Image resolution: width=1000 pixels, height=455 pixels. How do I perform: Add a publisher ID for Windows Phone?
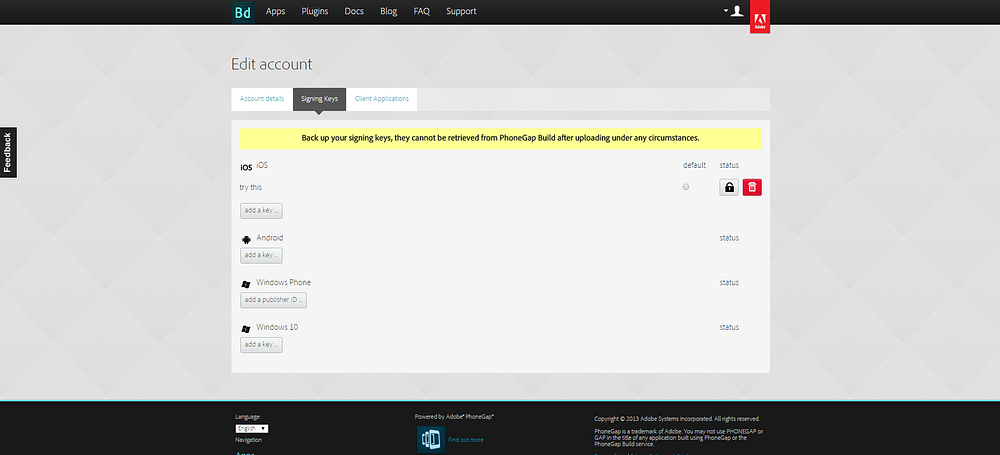click(x=274, y=300)
